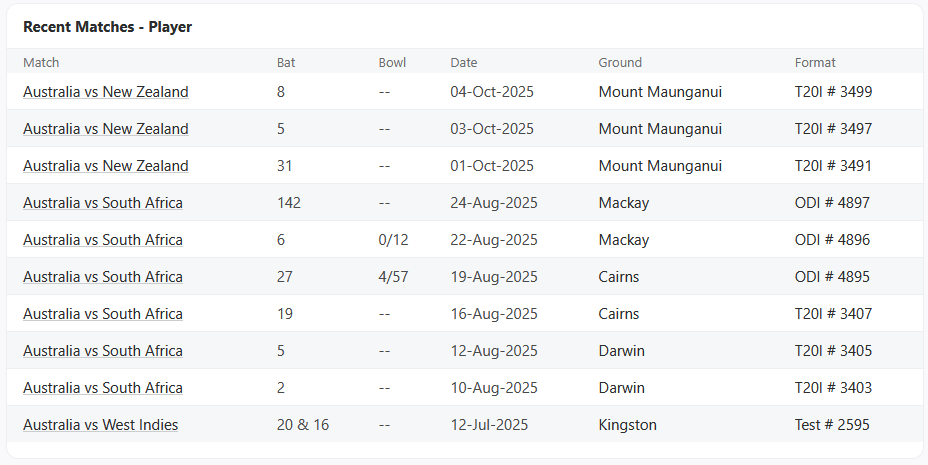Open Australia vs South Africa 16-Aug-2025 match
928x465 pixels.
point(103,314)
